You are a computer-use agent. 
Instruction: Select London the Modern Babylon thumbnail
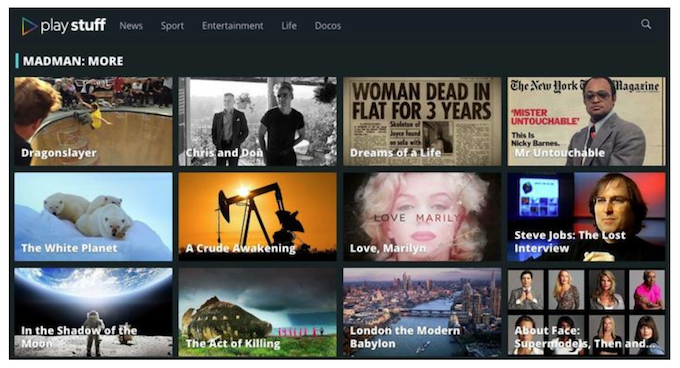point(422,312)
